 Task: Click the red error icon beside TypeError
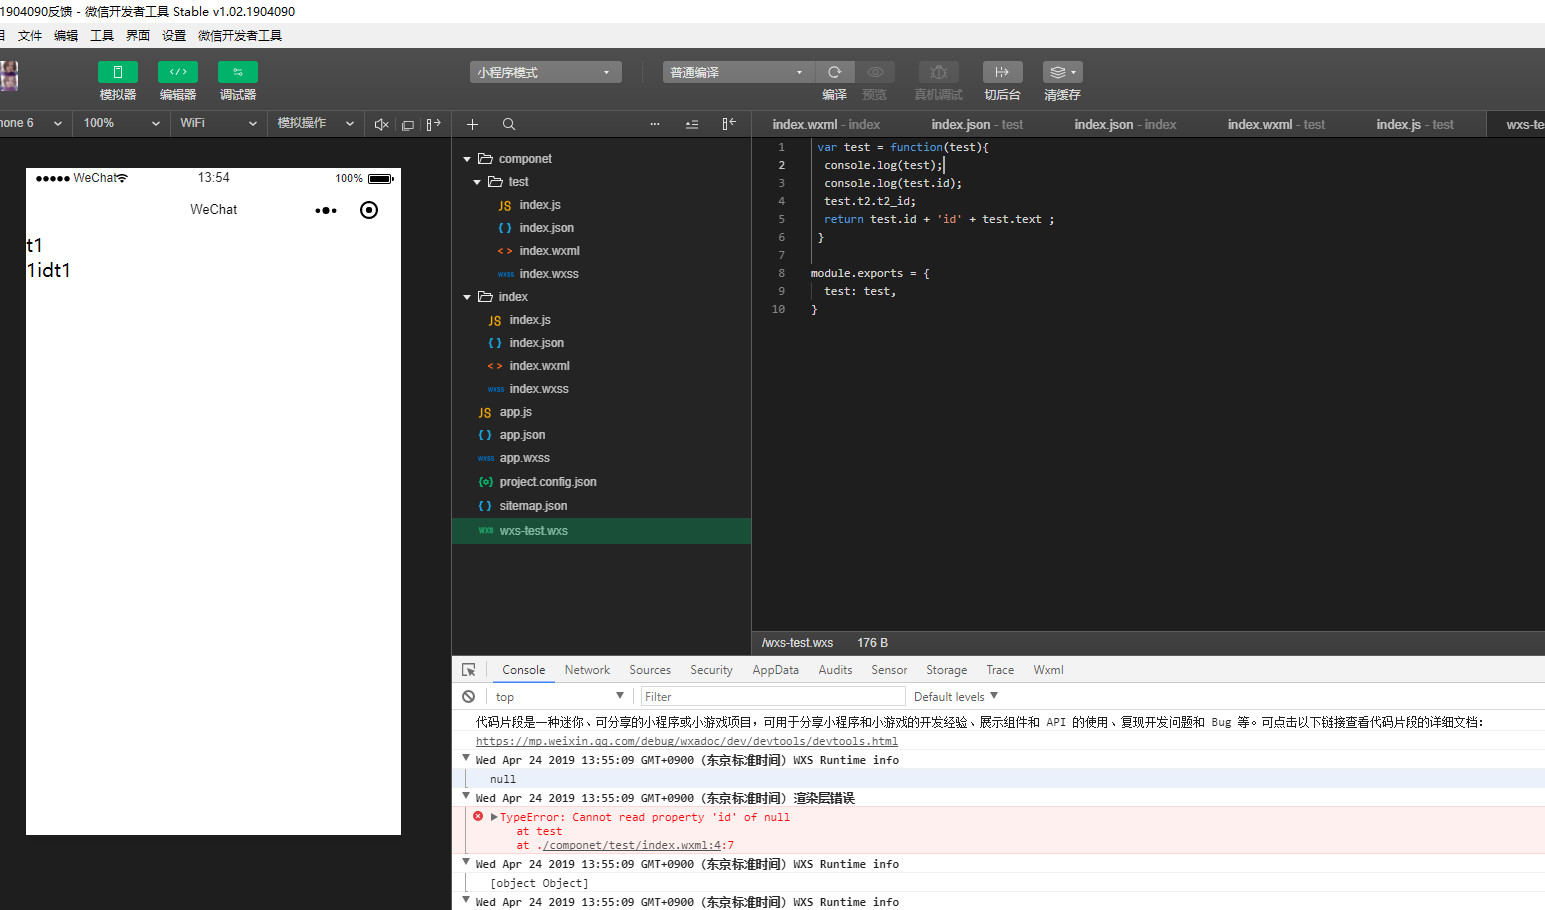pyautogui.click(x=478, y=817)
